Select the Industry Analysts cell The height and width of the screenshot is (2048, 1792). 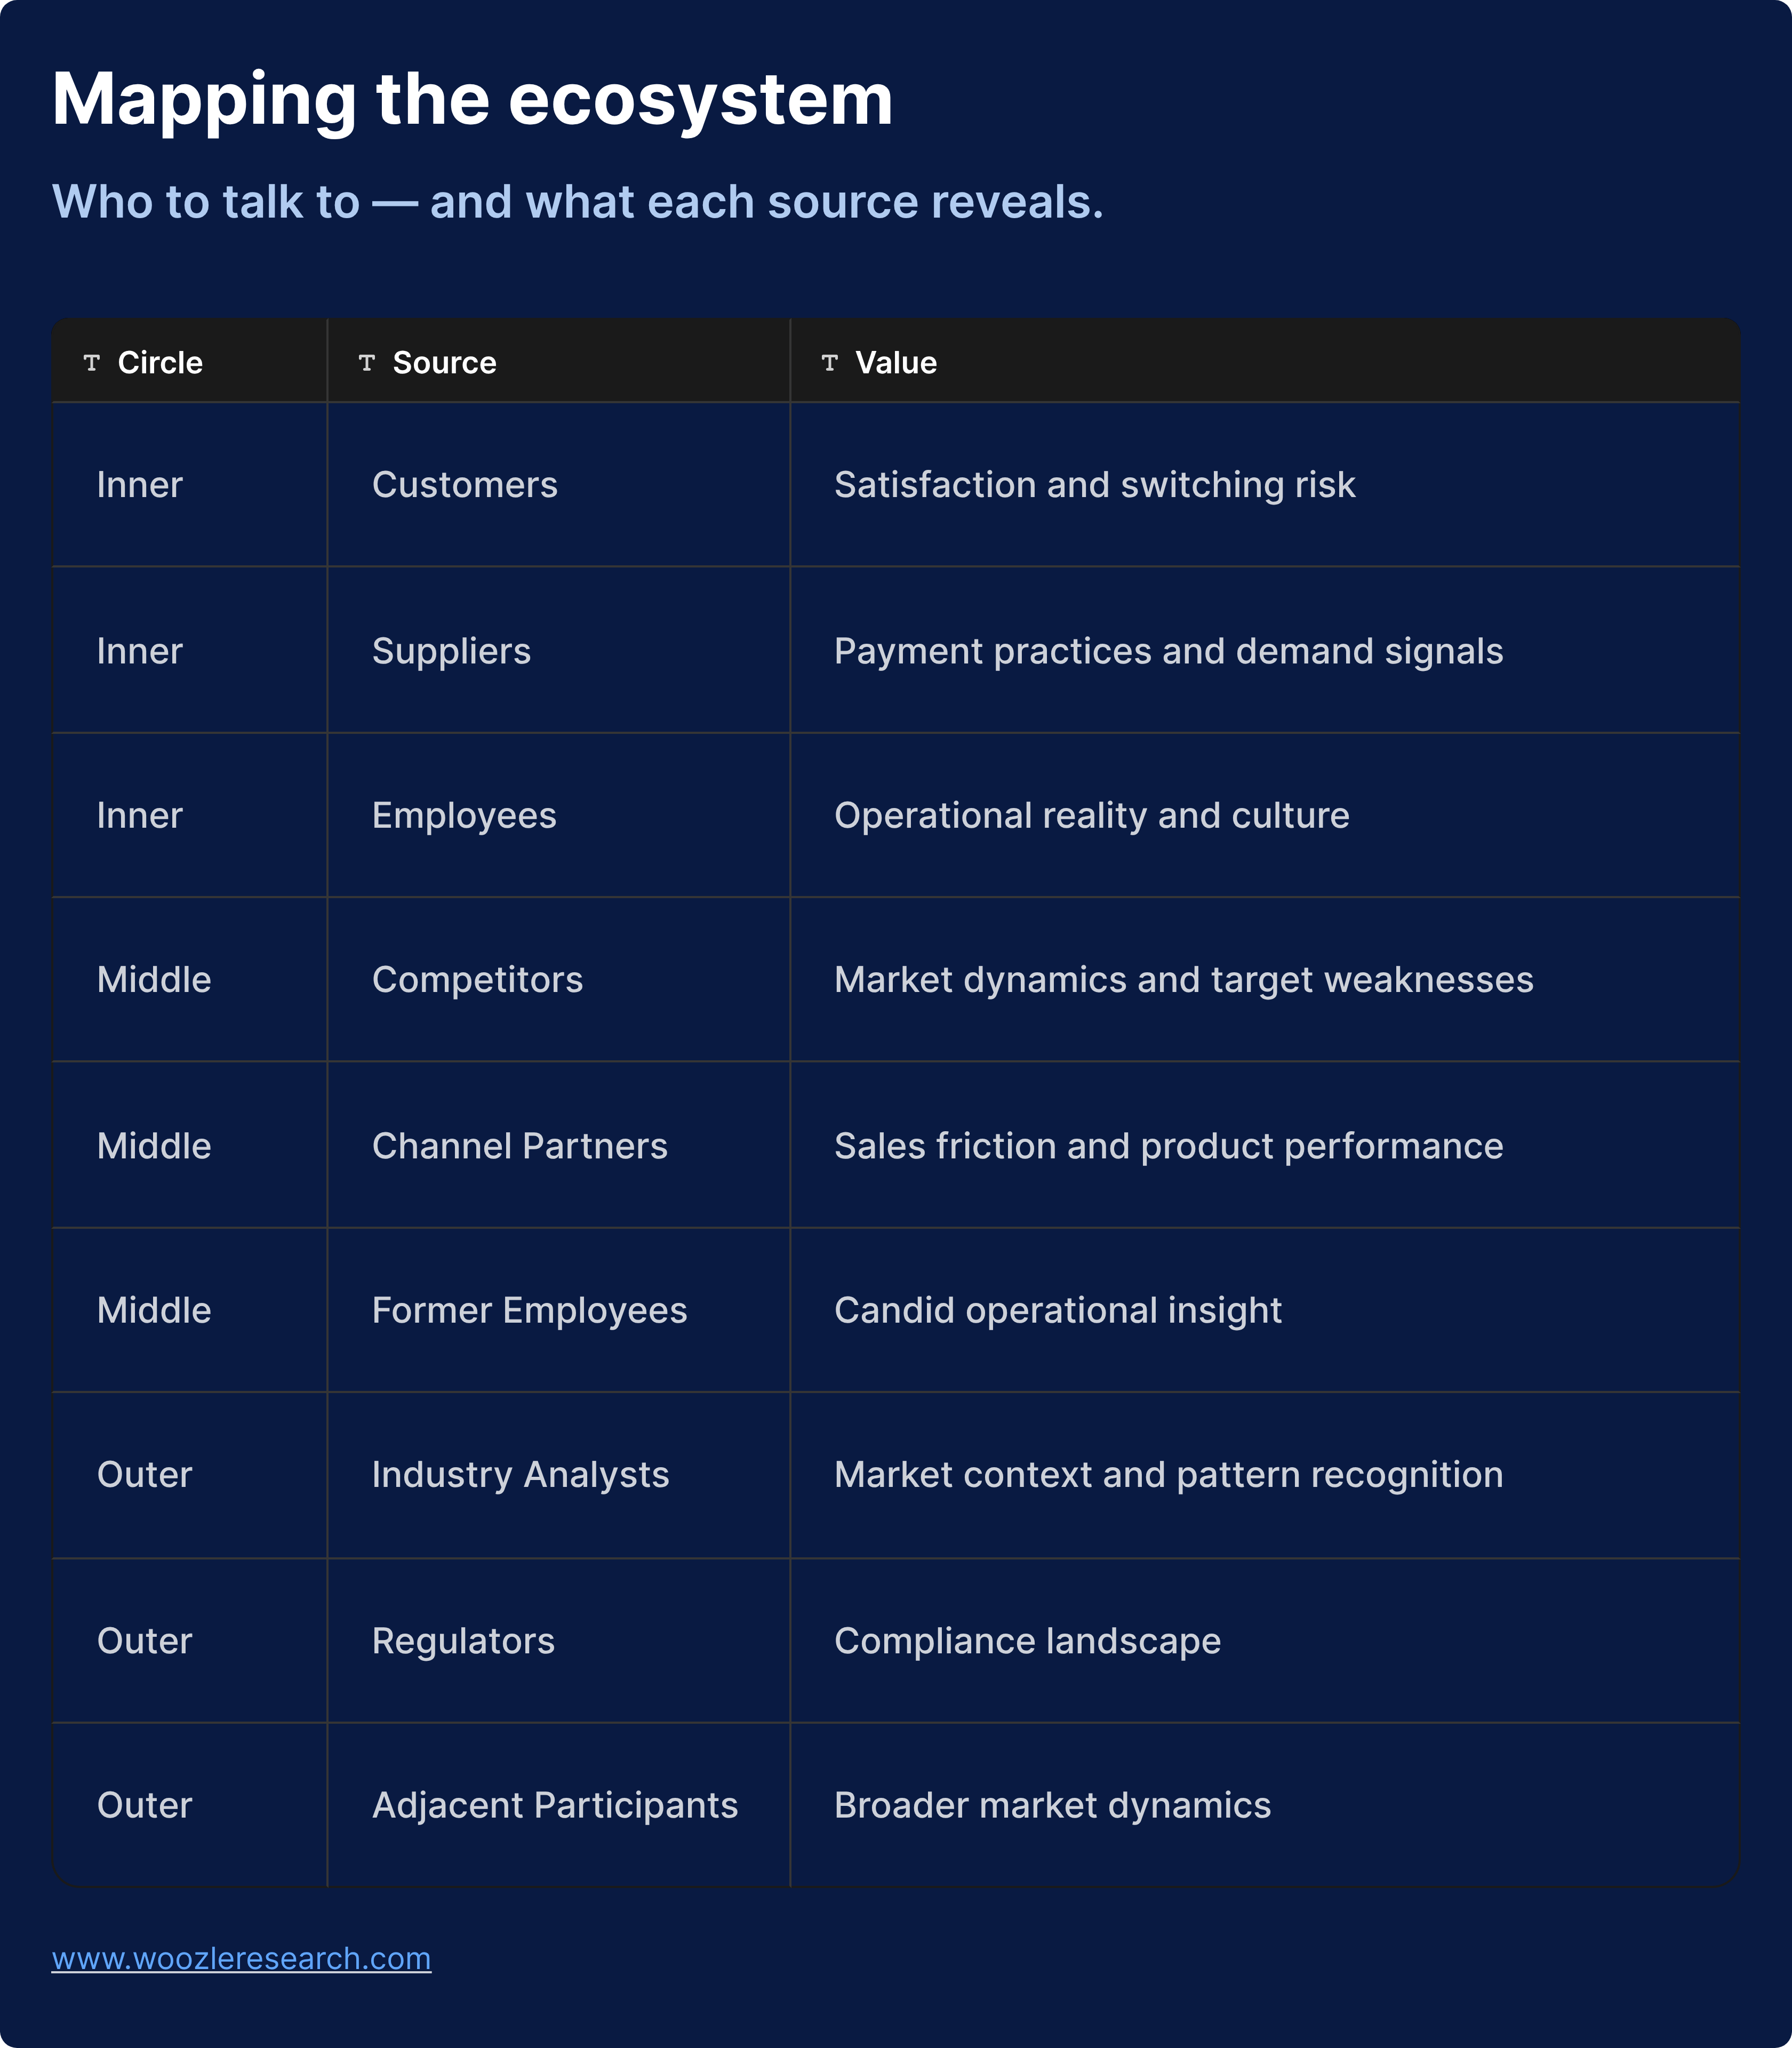520,1475
